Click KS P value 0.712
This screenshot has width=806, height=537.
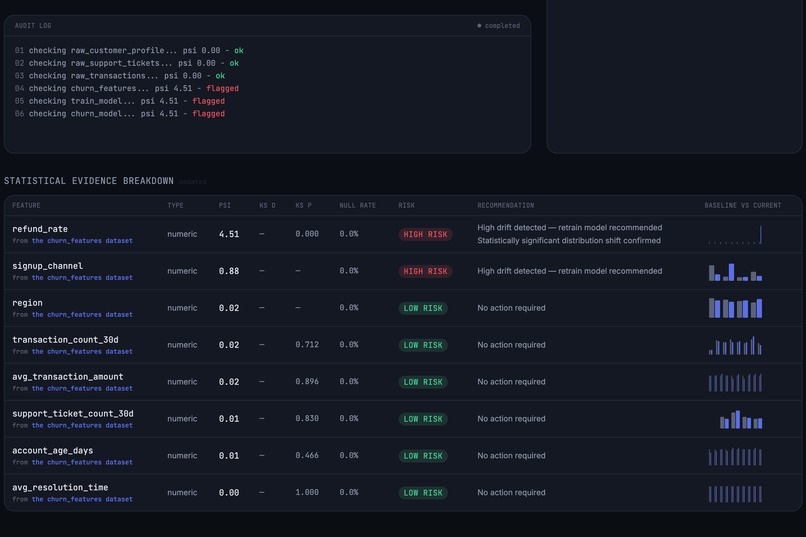click(x=307, y=345)
